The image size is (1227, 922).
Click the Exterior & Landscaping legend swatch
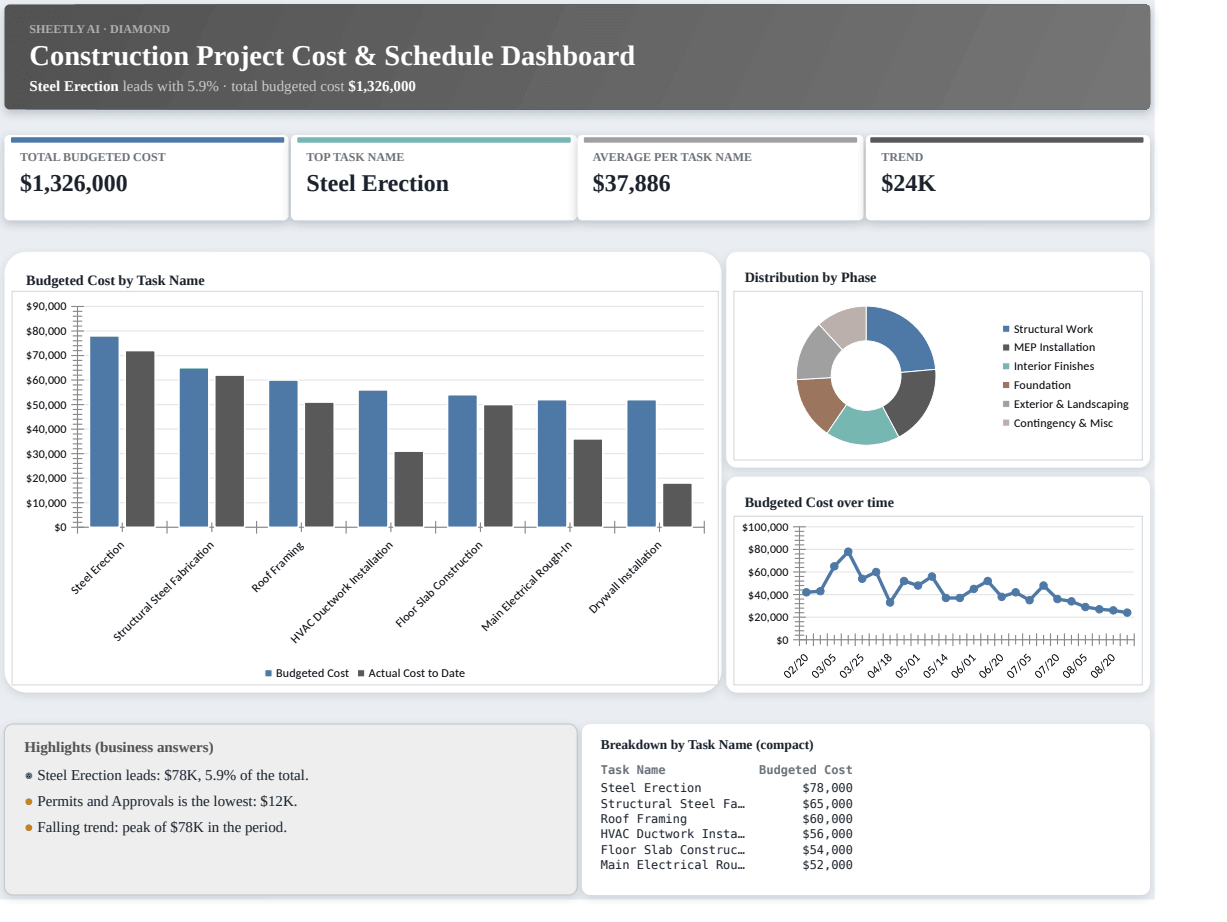[x=1006, y=405]
